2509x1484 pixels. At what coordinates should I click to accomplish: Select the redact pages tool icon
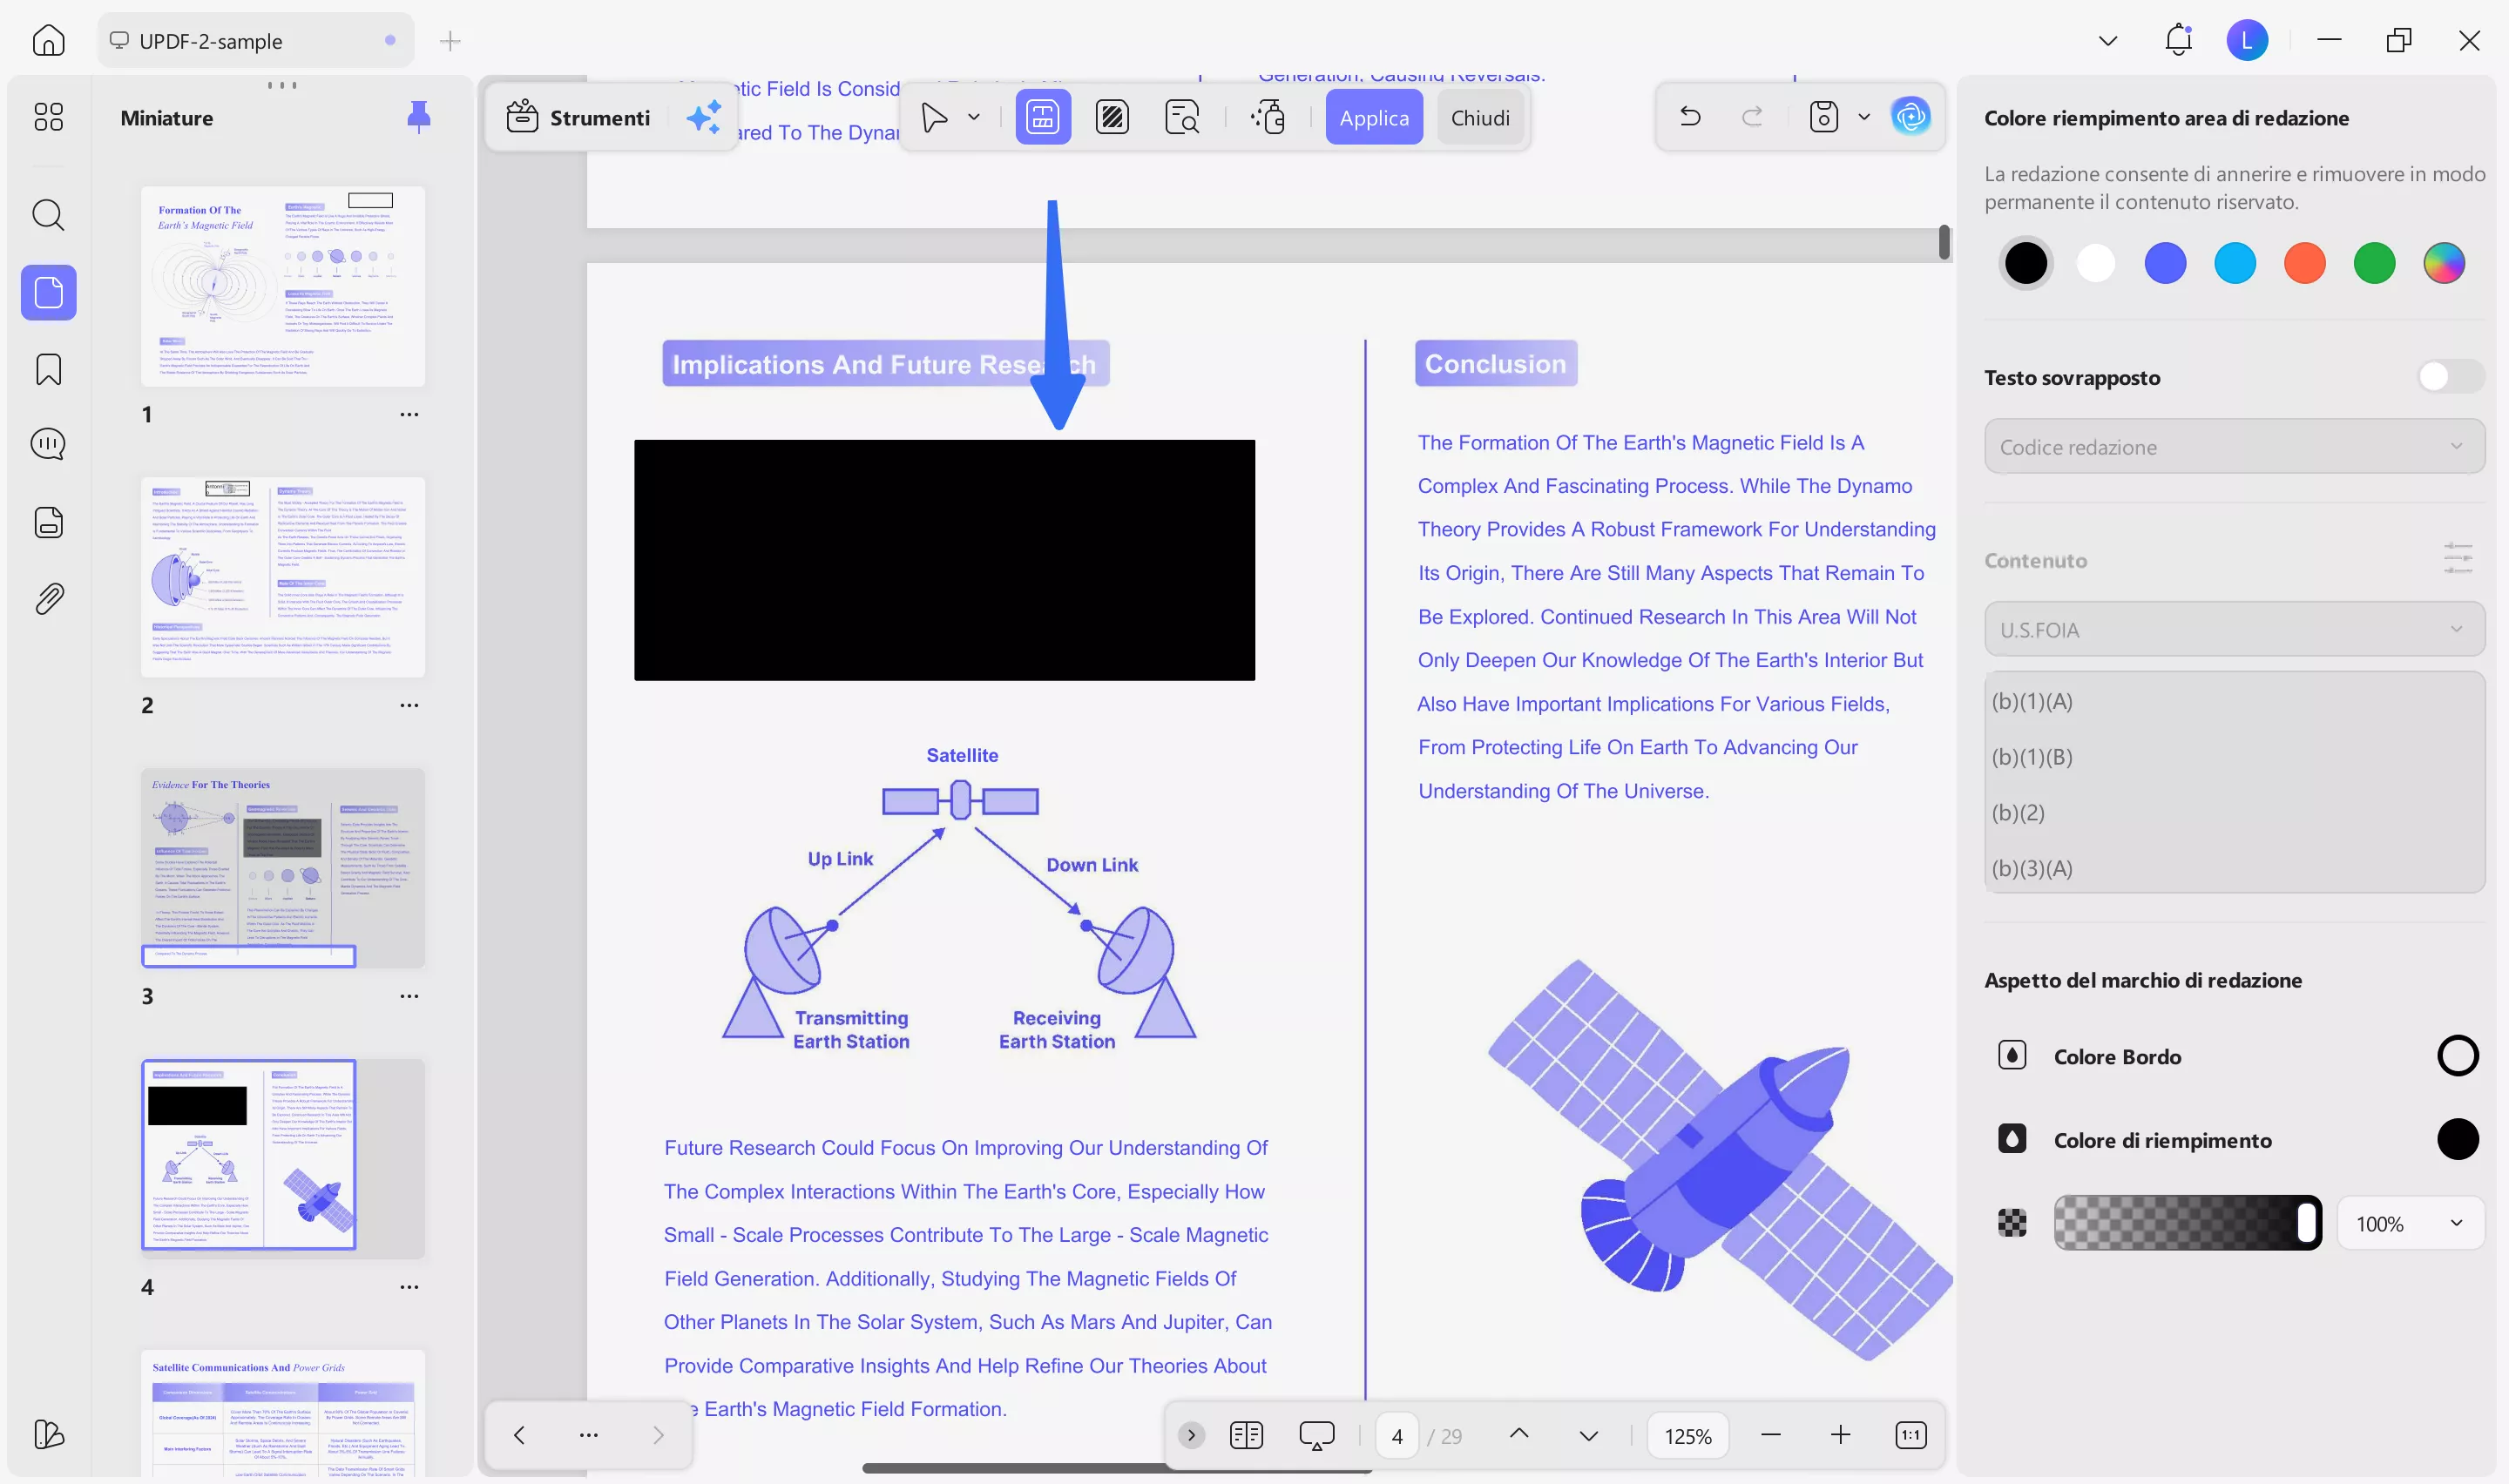click(1112, 118)
